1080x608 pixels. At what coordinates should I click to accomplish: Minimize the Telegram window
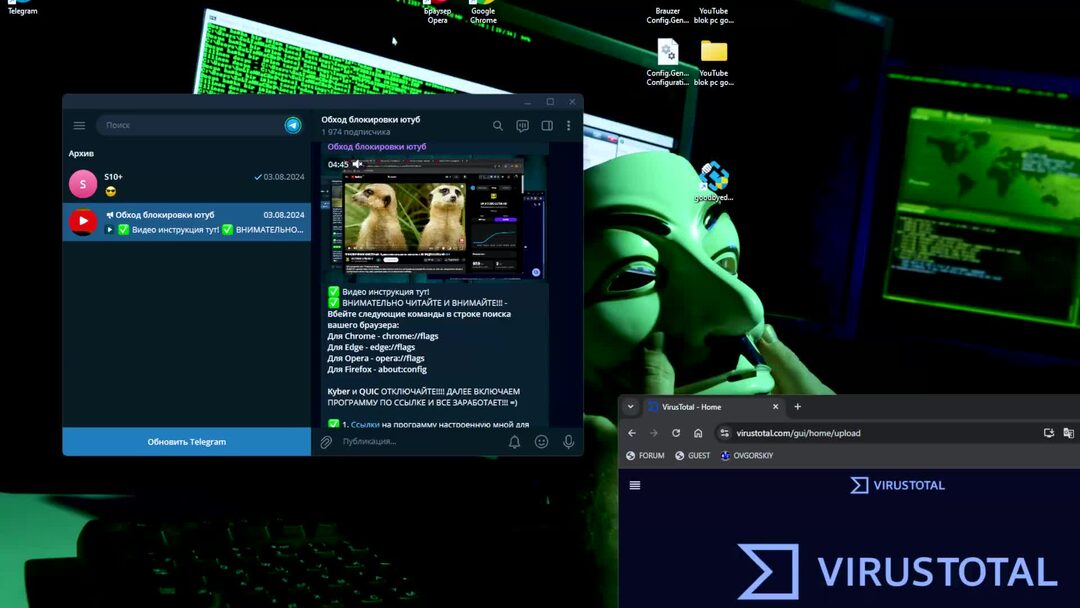coord(528,102)
